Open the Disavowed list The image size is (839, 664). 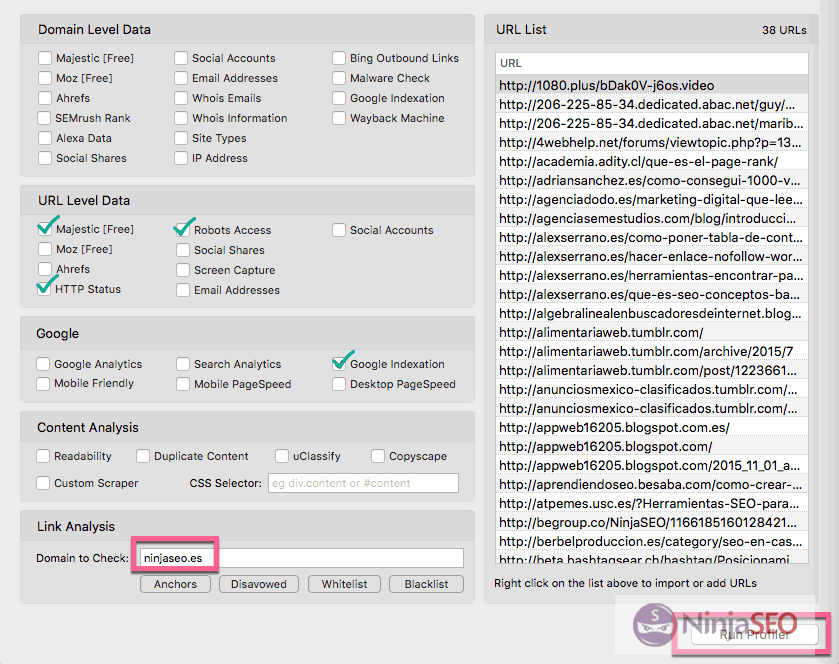(258, 584)
